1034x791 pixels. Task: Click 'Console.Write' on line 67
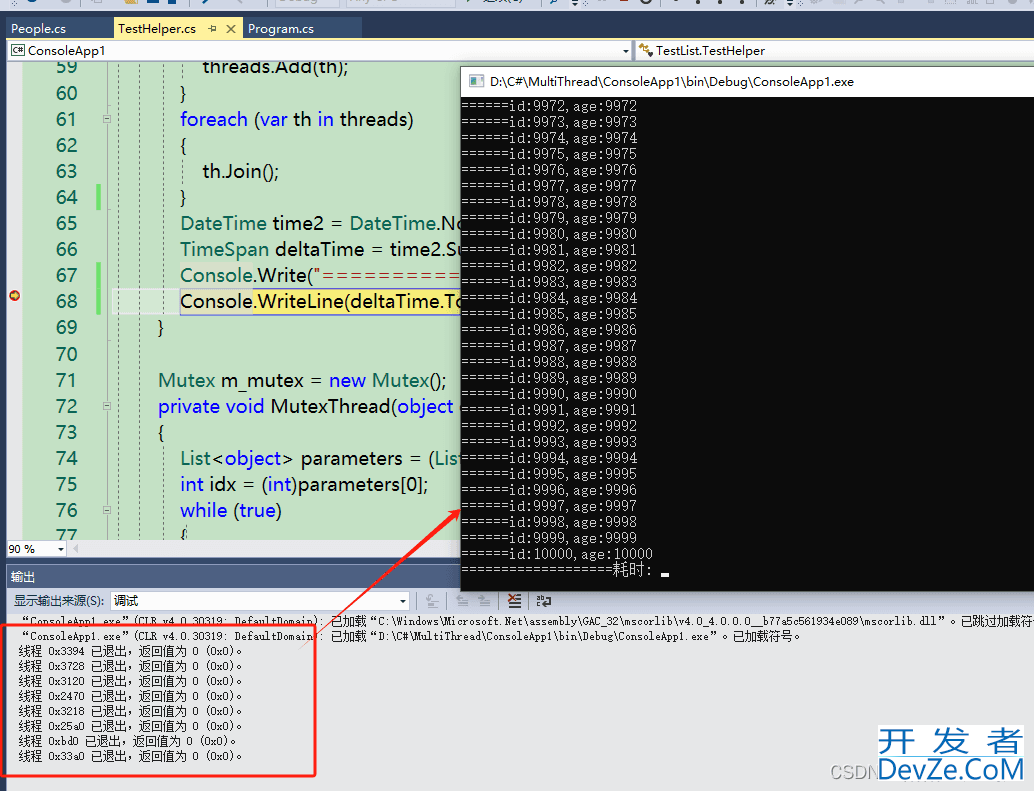coord(243,275)
